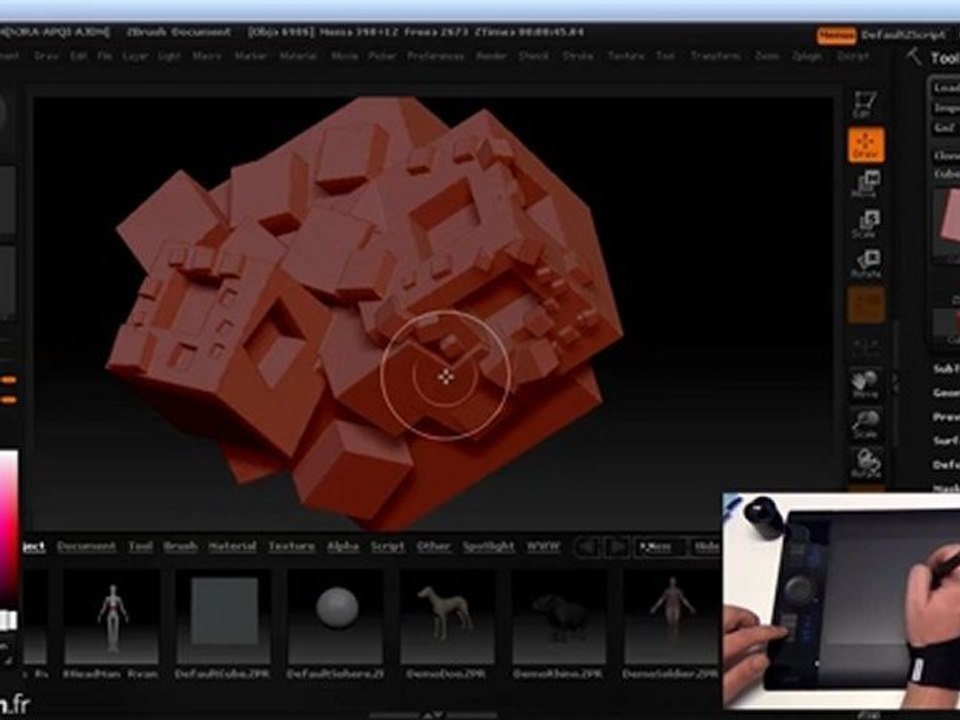This screenshot has width=960, height=720.
Task: Switch to the LightBox Other tab
Action: click(433, 546)
